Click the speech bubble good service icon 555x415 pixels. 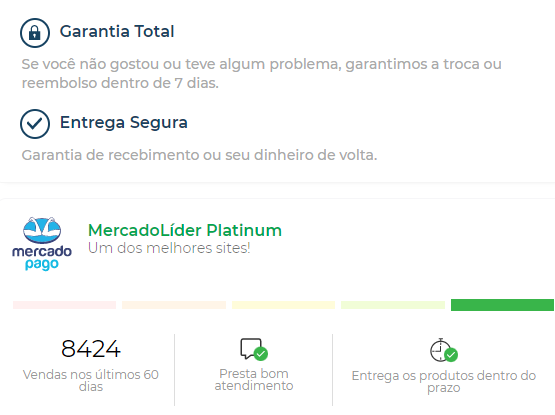(x=254, y=349)
